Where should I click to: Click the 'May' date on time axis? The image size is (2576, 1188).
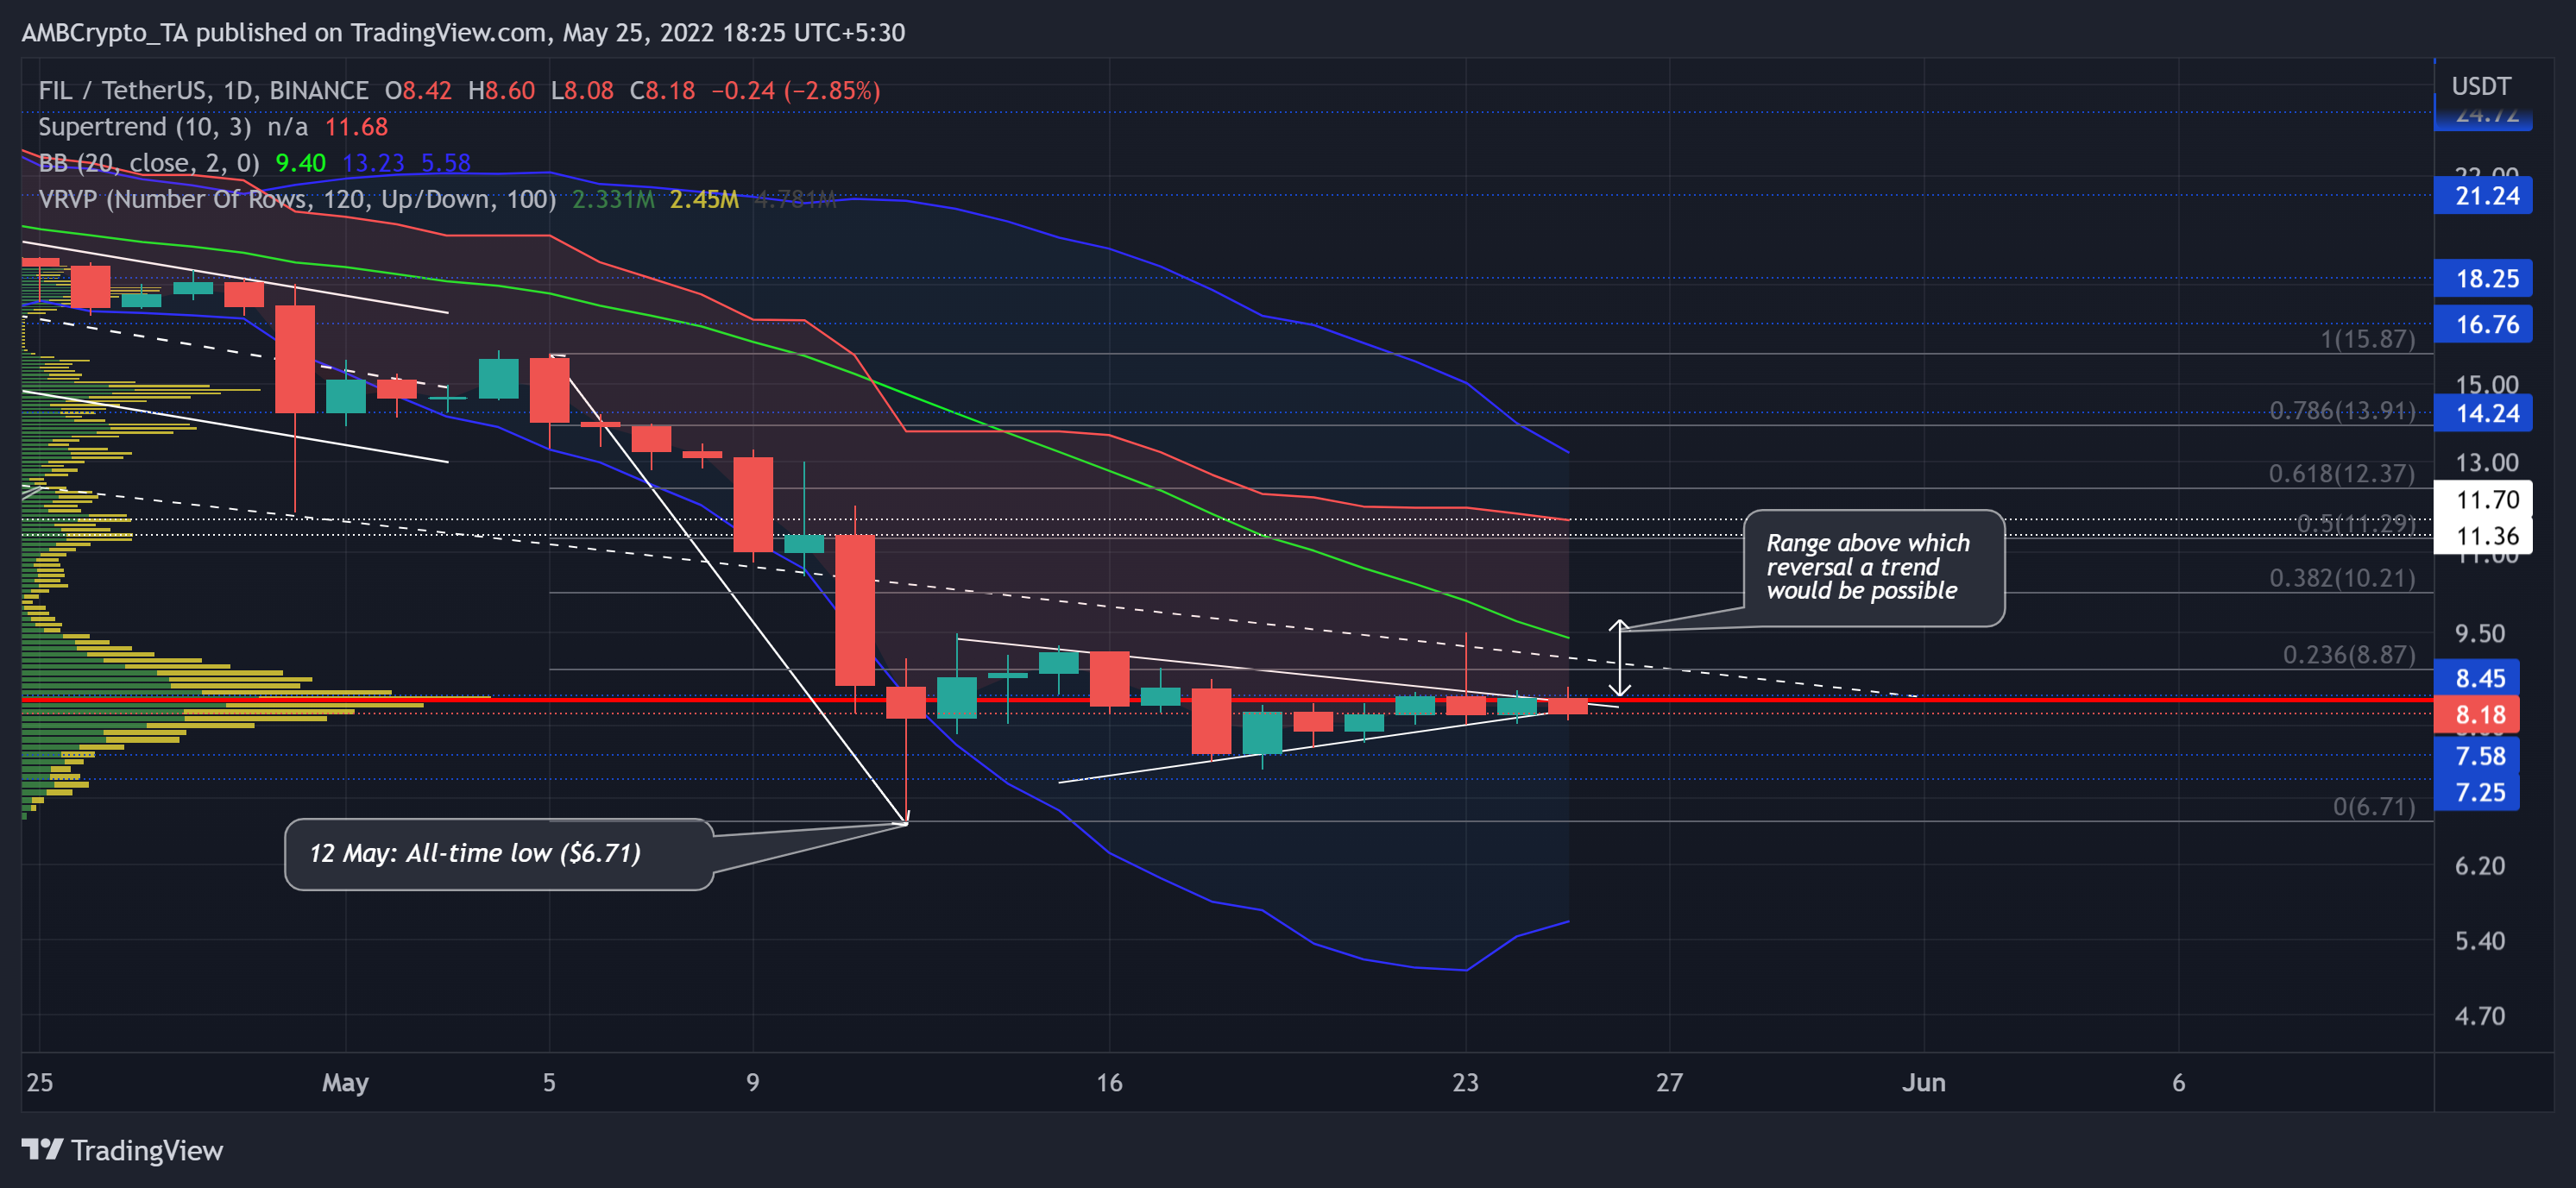(x=345, y=1082)
